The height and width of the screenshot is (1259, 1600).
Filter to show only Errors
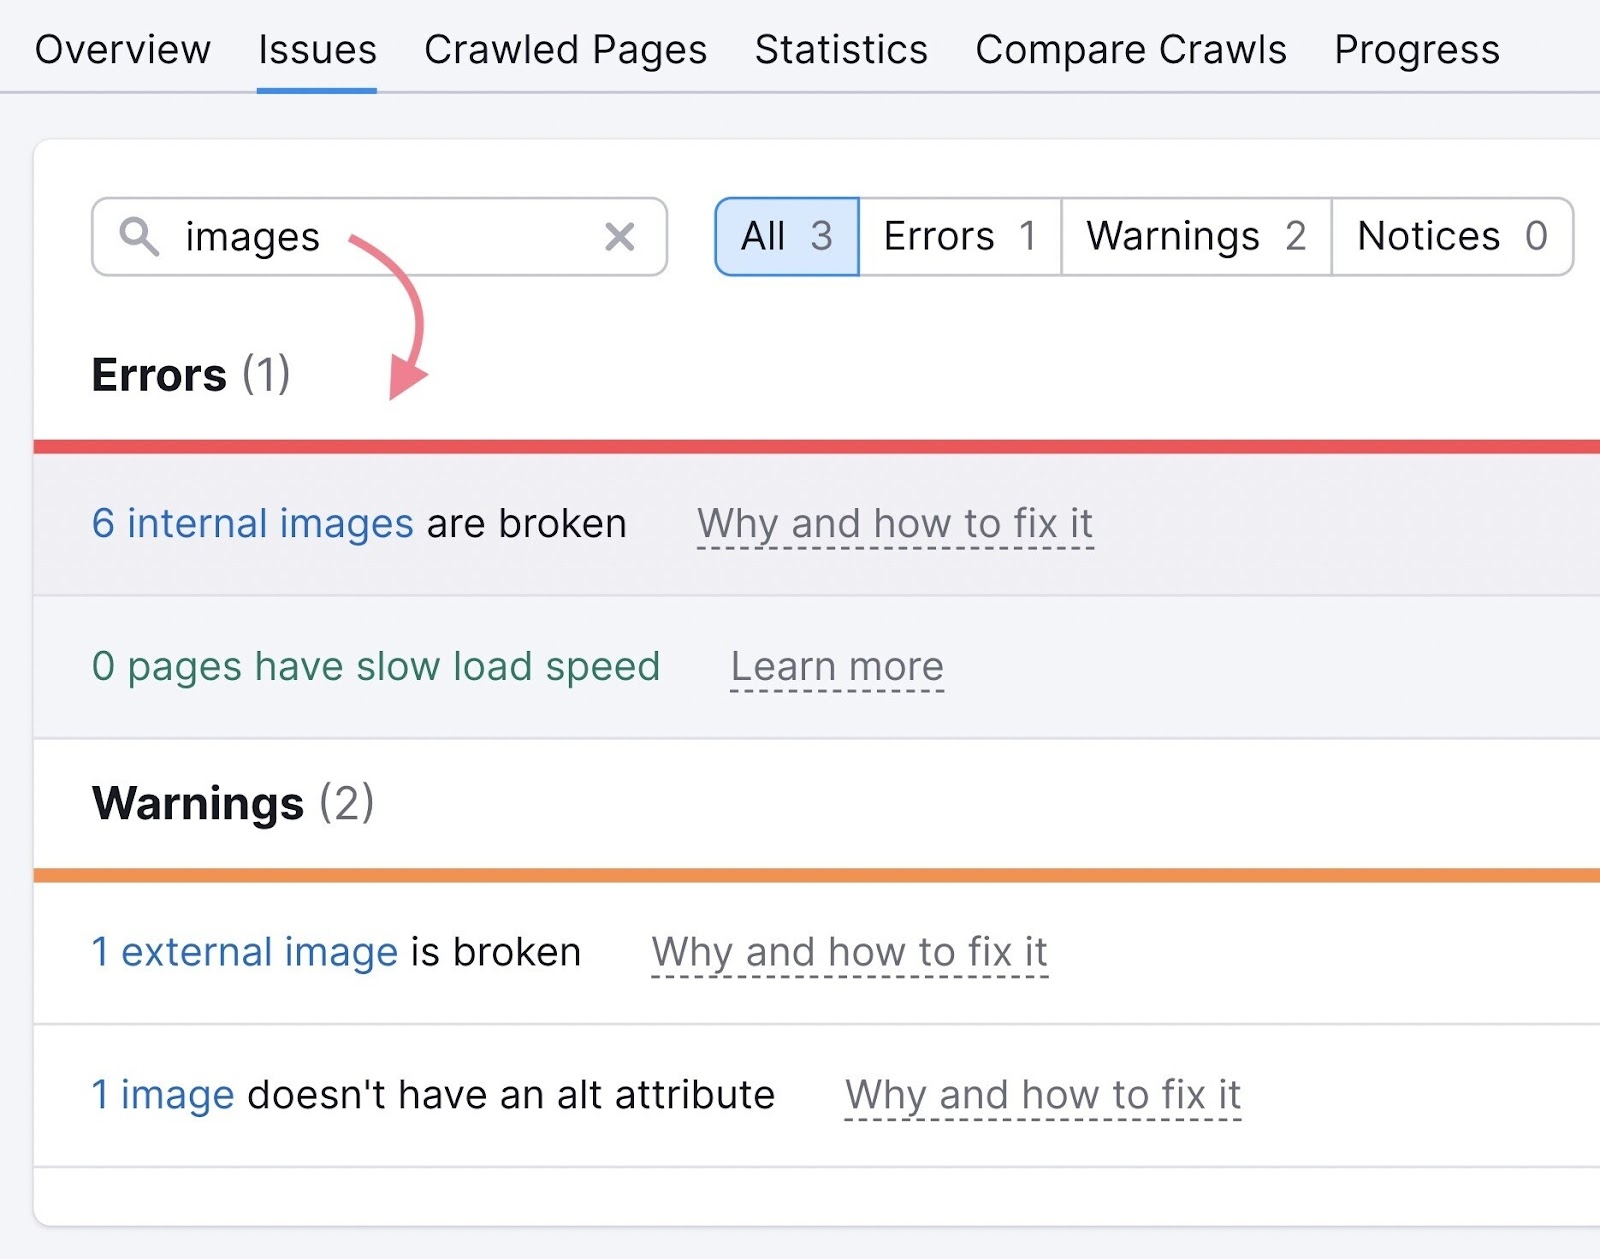958,237
